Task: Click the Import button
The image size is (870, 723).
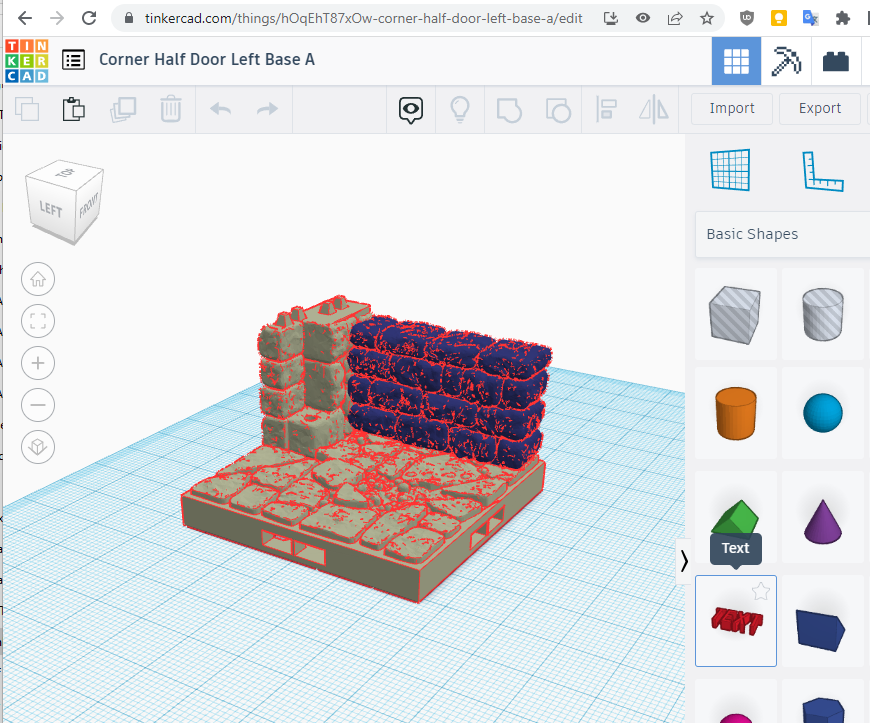Action: (x=732, y=108)
